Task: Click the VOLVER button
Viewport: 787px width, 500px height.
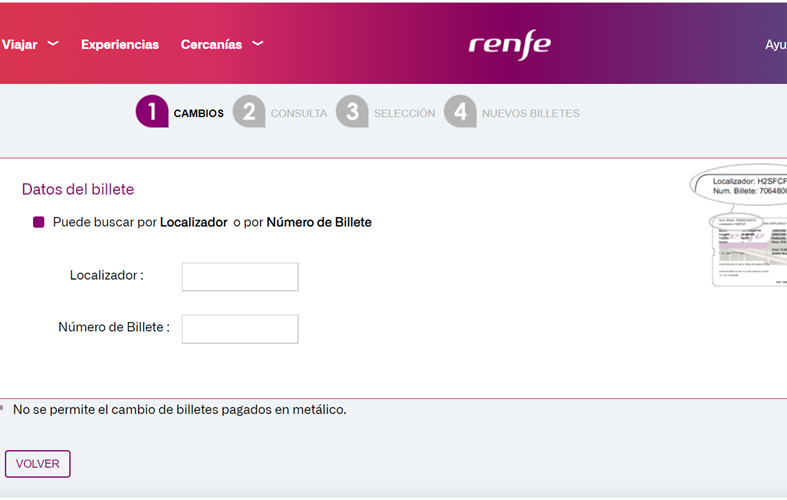Action: click(38, 464)
